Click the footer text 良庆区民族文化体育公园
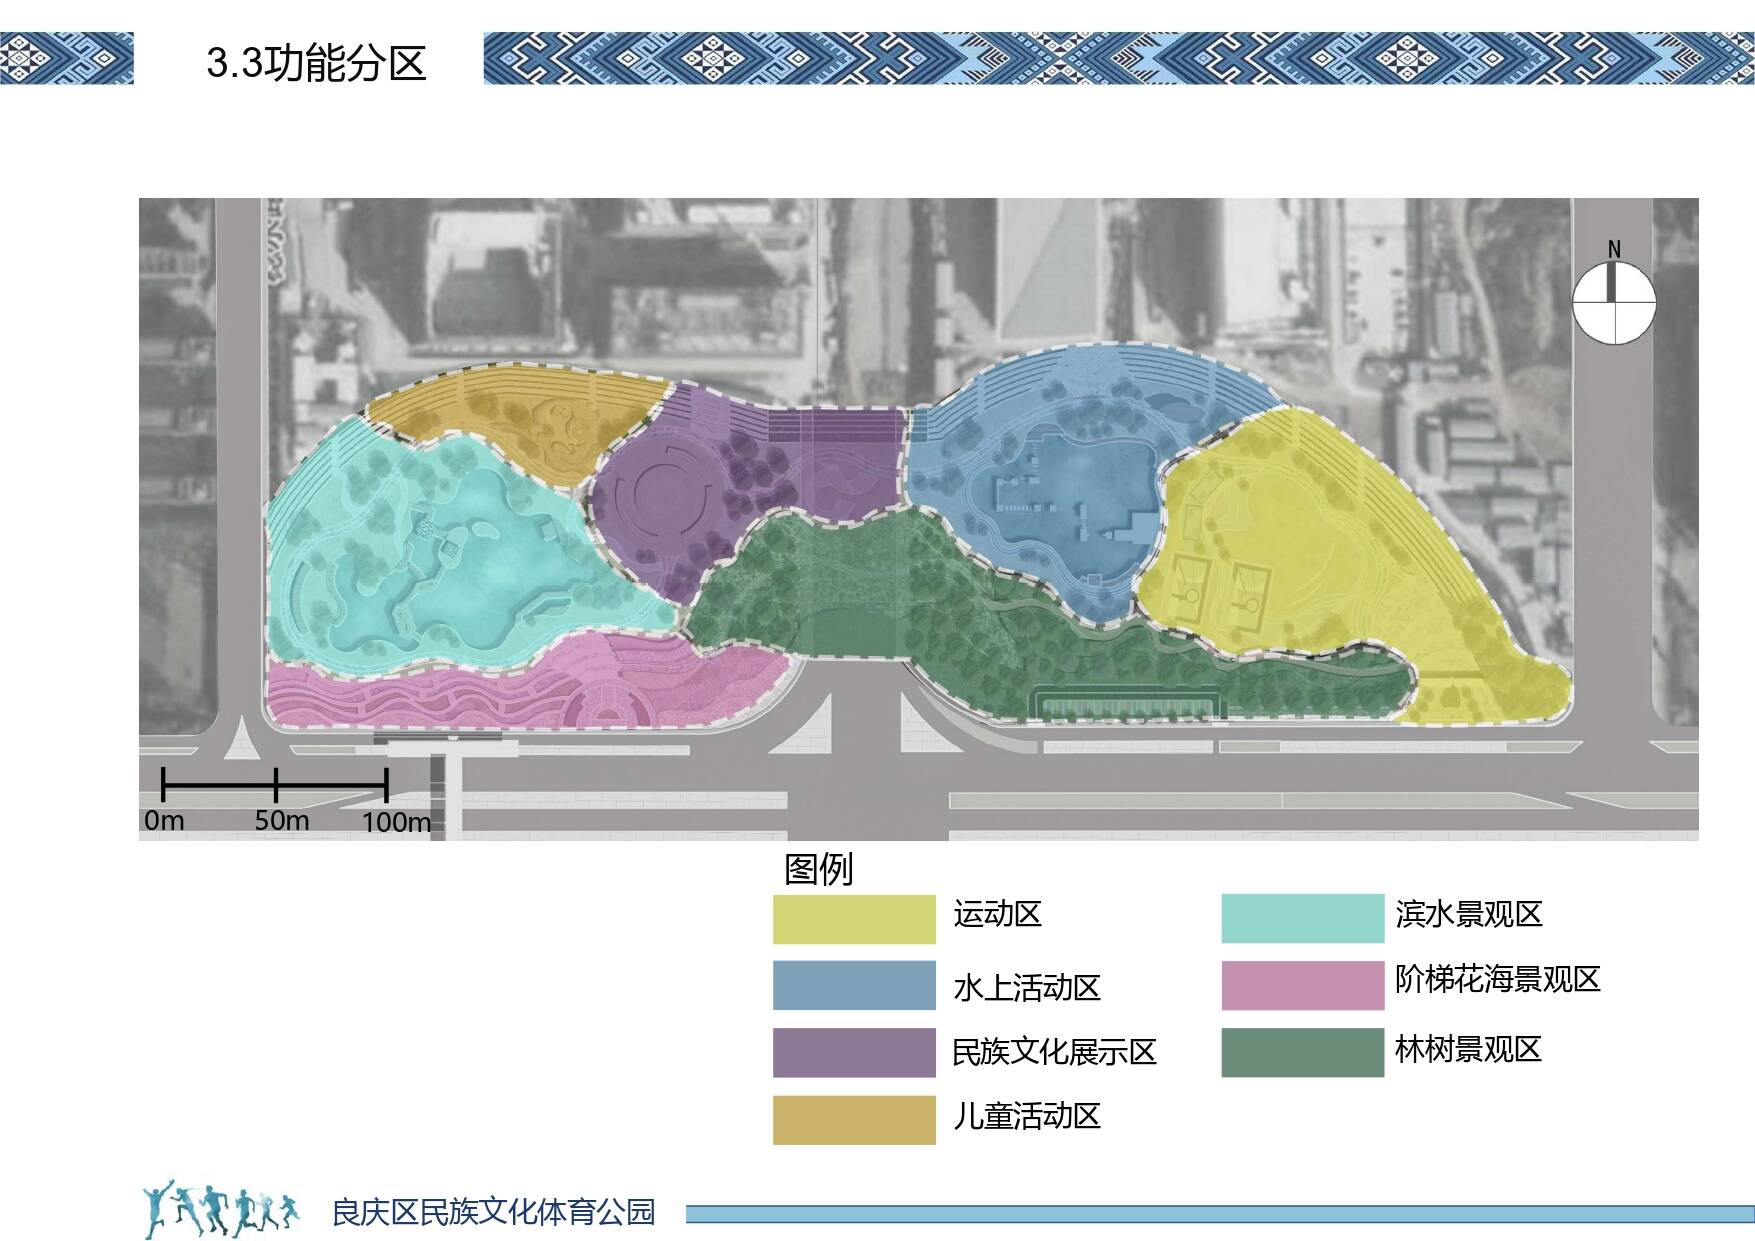The width and height of the screenshot is (1755, 1241). pos(493,1212)
